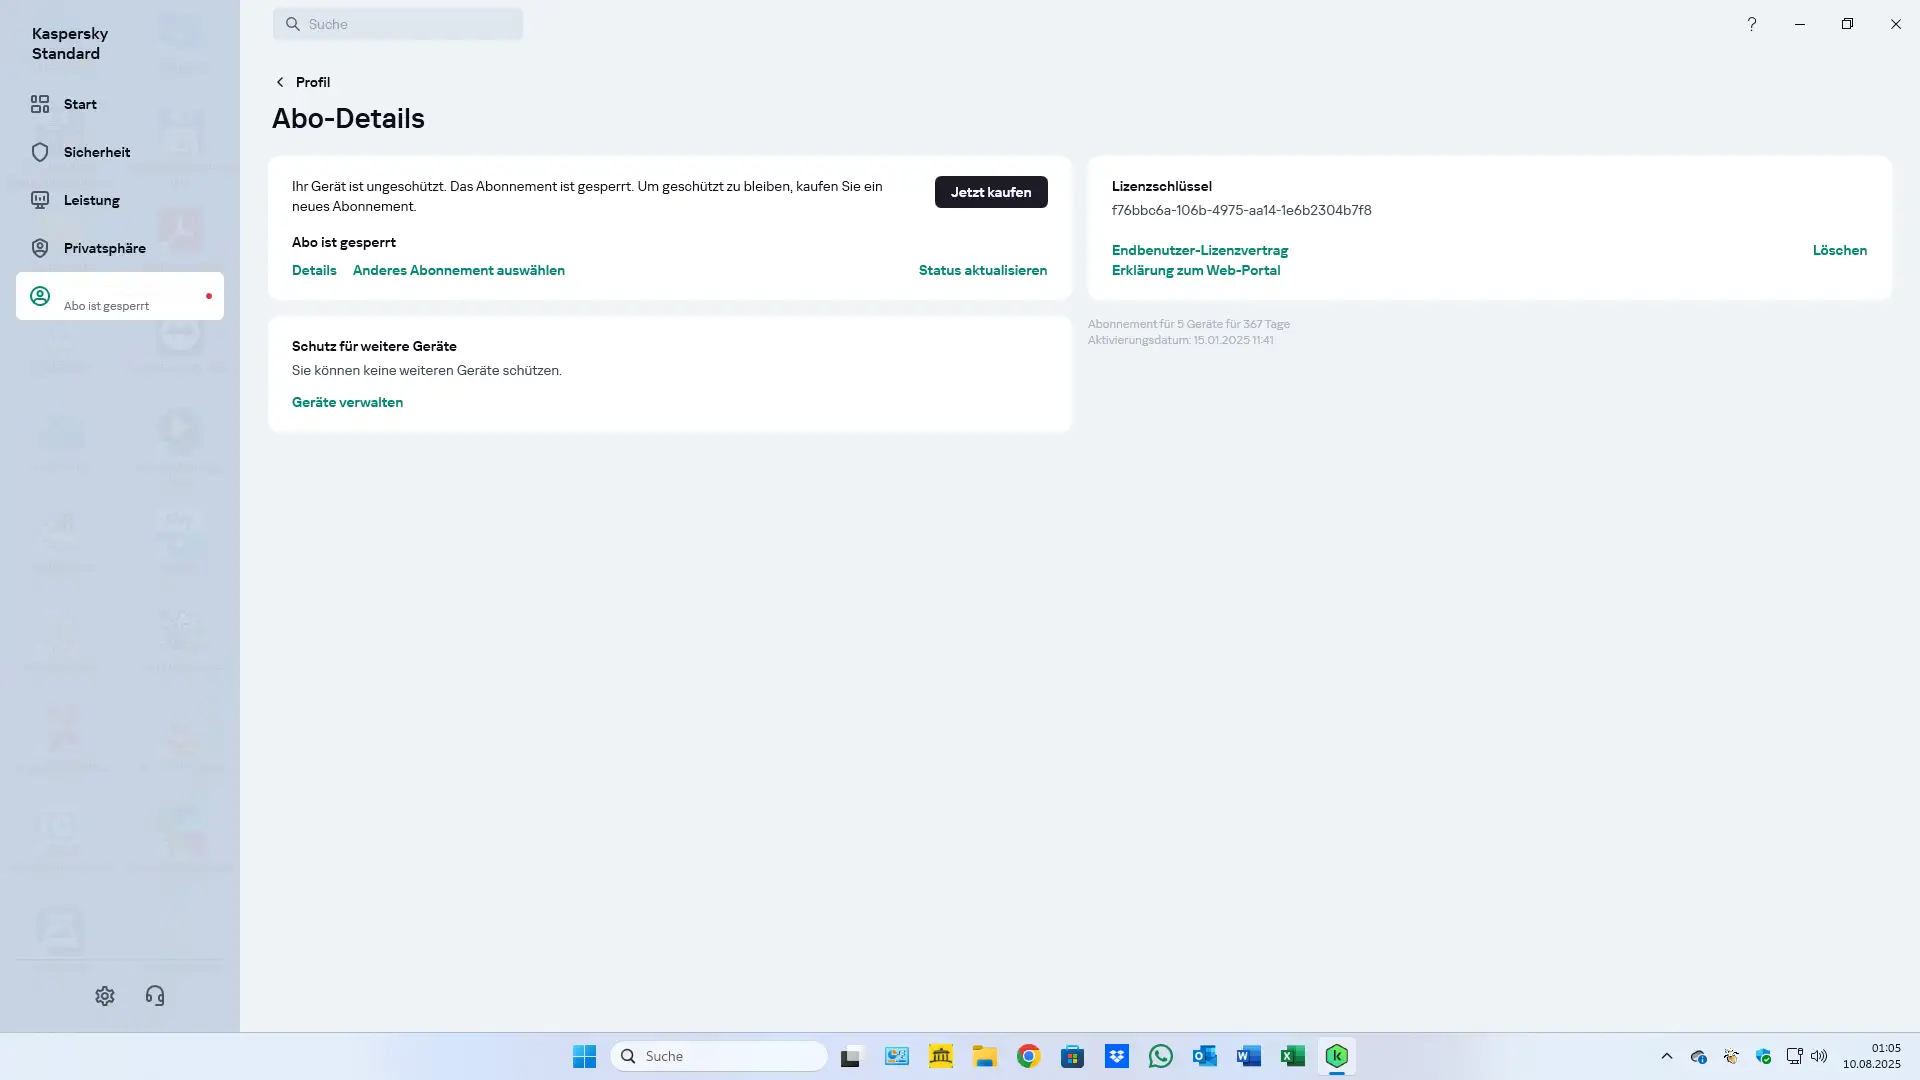
Task: Show hidden tray icons chevron
Action: pyautogui.click(x=1666, y=1056)
